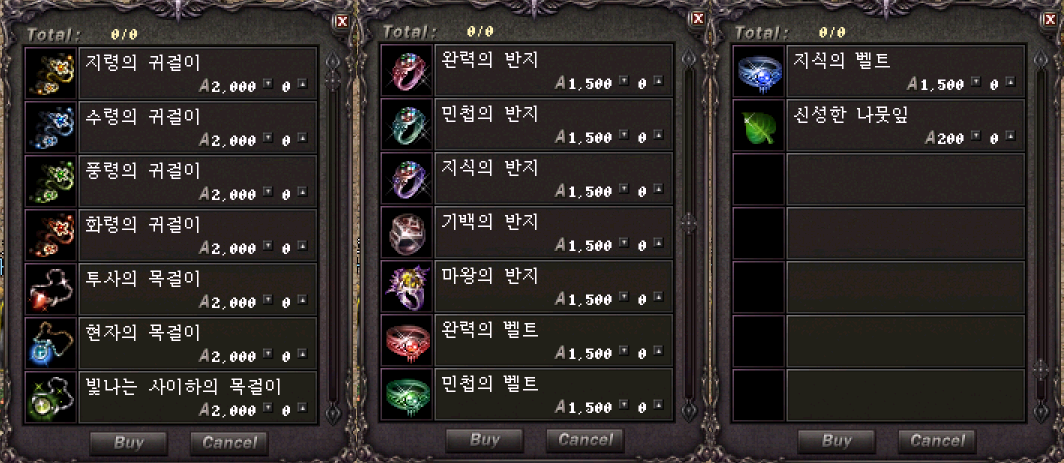Increase quantity of 화령의 귀걸이
The height and width of the screenshot is (463, 1064).
pyautogui.click(x=302, y=247)
